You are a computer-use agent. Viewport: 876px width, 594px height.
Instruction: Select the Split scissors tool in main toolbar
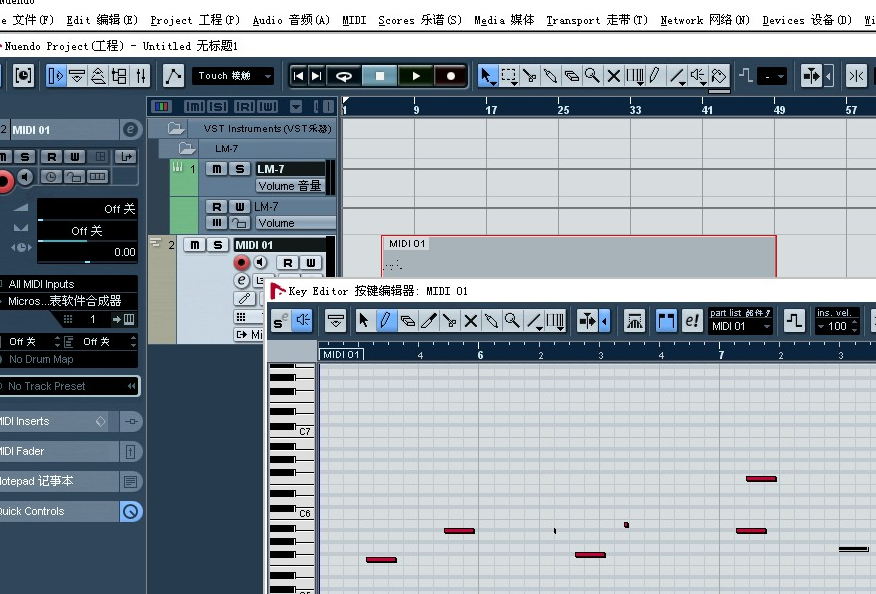(x=530, y=75)
